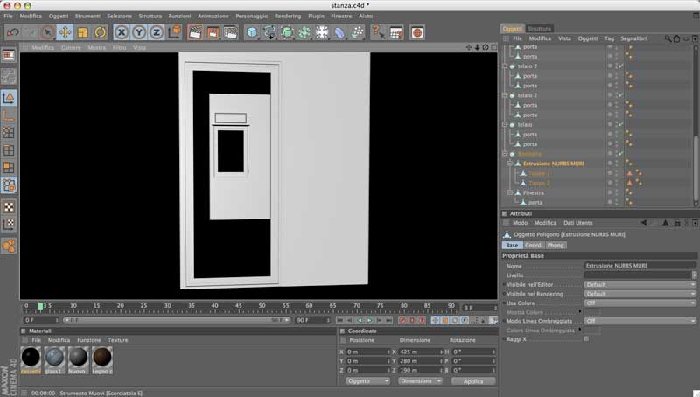Open the Texture menu in Materials panel

[x=118, y=340]
